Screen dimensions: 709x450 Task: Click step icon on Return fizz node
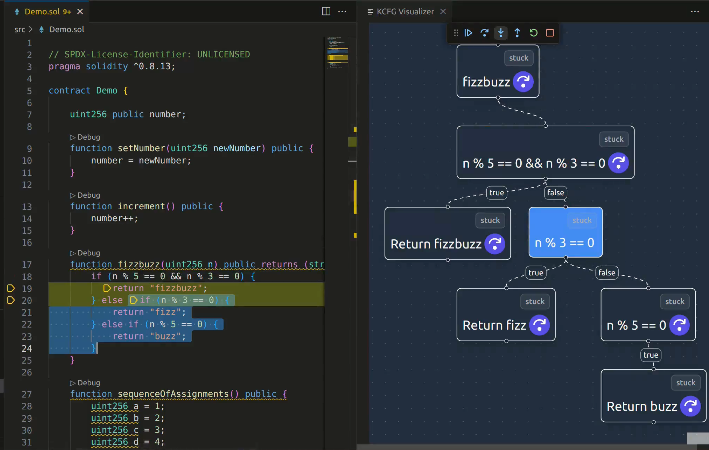click(539, 325)
